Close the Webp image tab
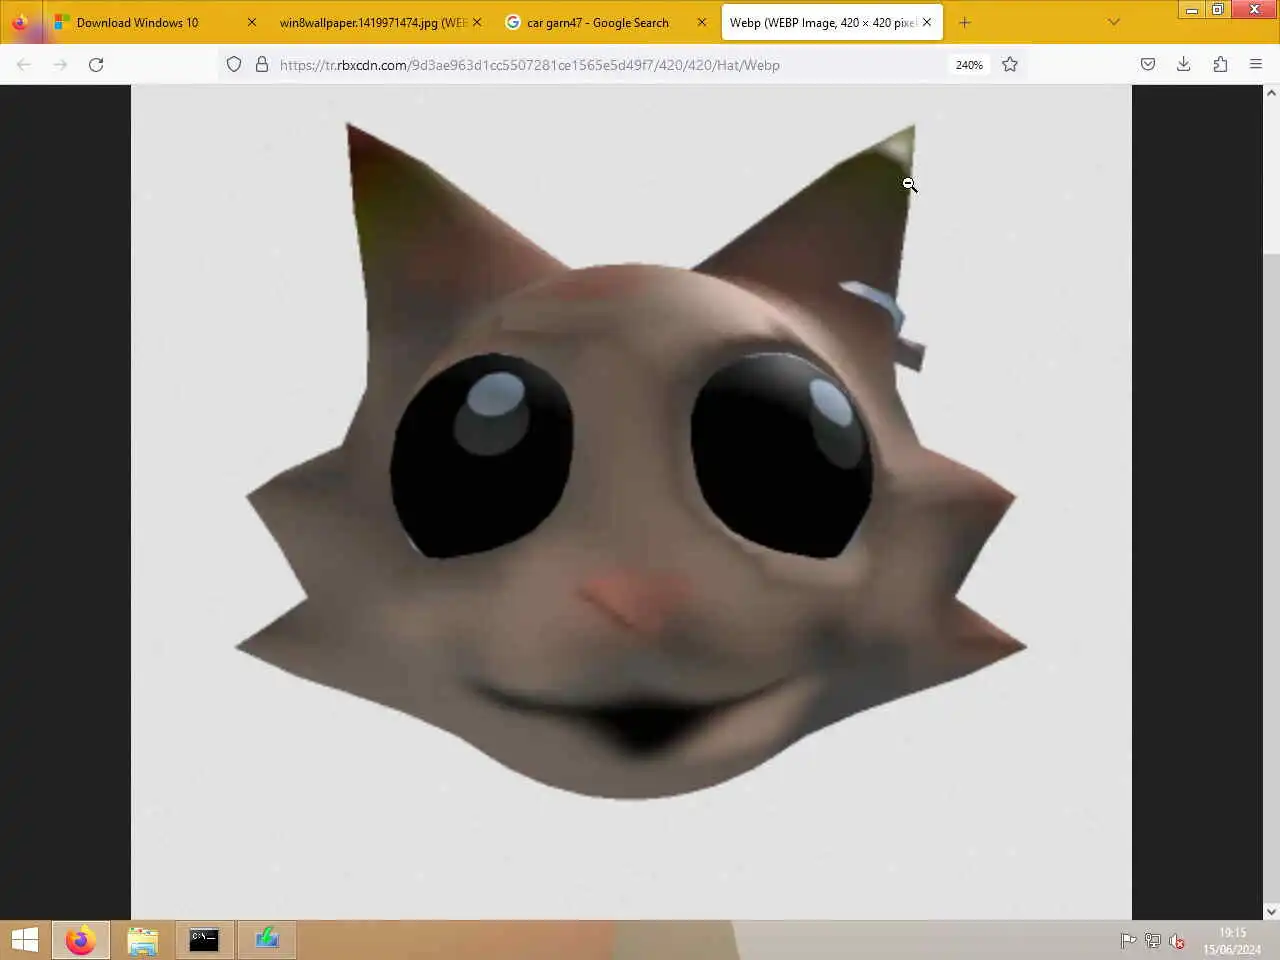The height and width of the screenshot is (960, 1280). point(927,22)
